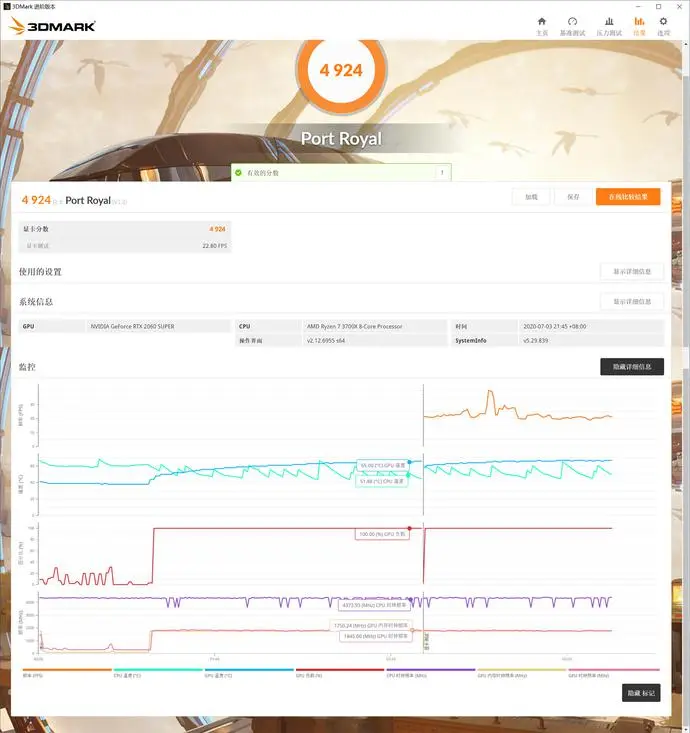Toggle pink GPU clock frequency legend
The height and width of the screenshot is (733, 690).
pos(613,673)
